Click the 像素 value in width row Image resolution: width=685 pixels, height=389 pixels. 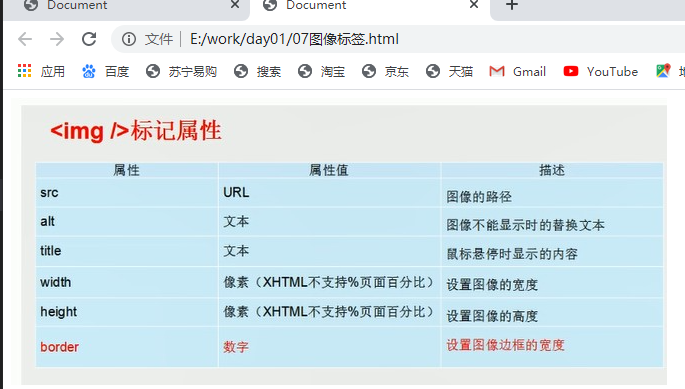point(329,282)
